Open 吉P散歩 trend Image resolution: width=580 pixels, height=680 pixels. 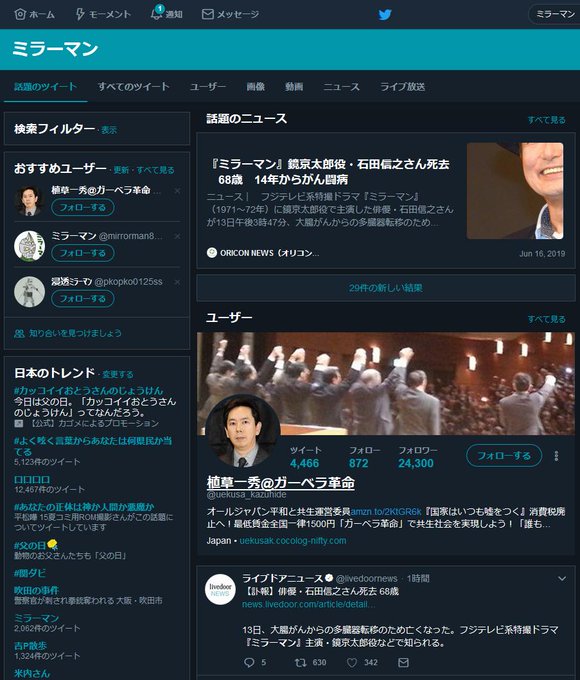pyautogui.click(x=30, y=646)
